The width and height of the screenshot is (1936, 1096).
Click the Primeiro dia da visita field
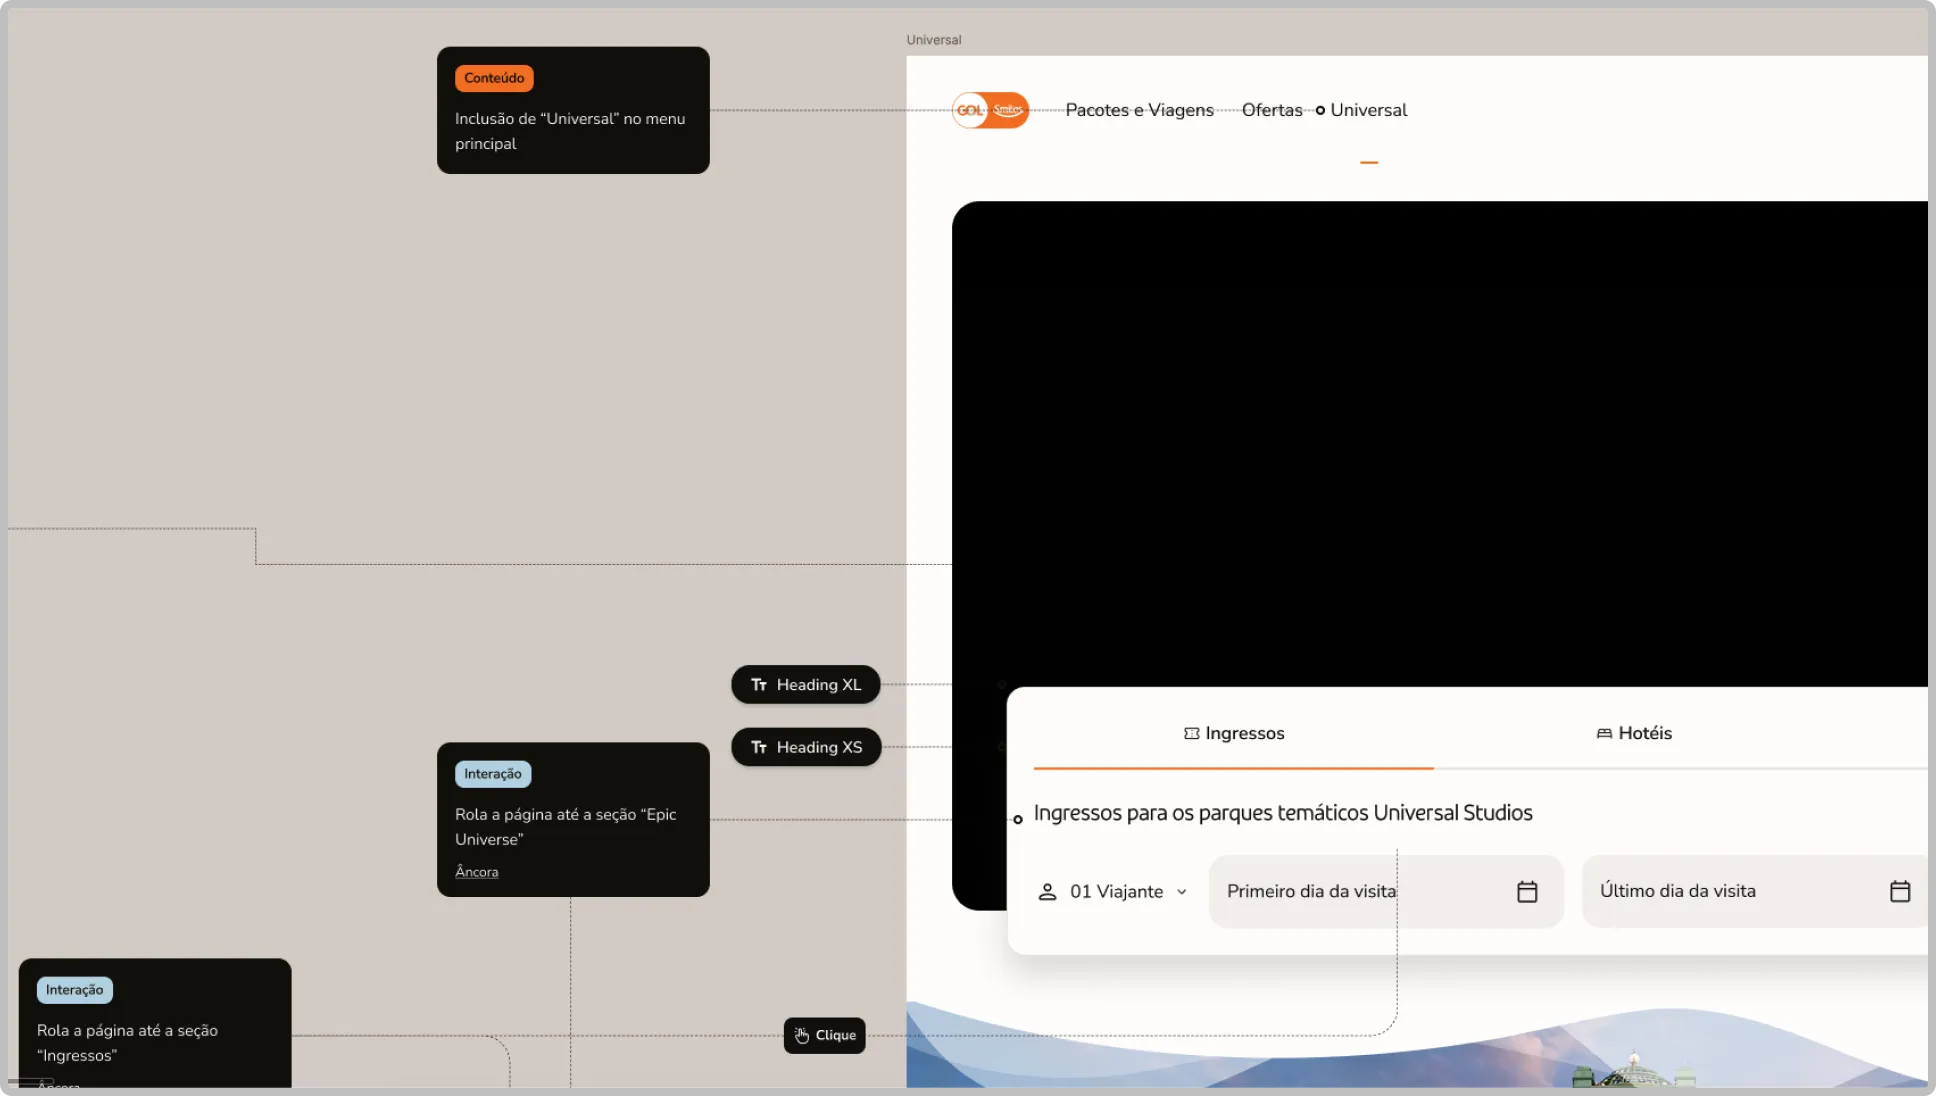click(x=1386, y=891)
